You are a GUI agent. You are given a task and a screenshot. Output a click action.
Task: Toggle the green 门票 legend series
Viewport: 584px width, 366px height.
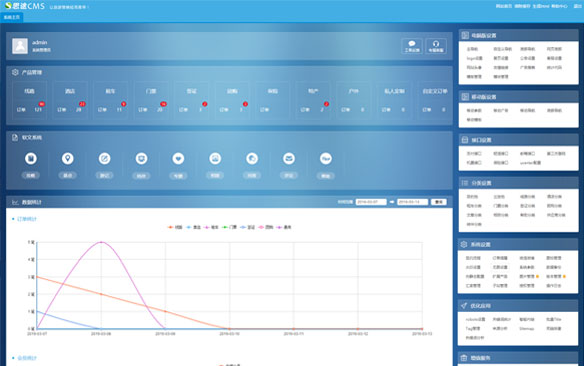pyautogui.click(x=229, y=227)
